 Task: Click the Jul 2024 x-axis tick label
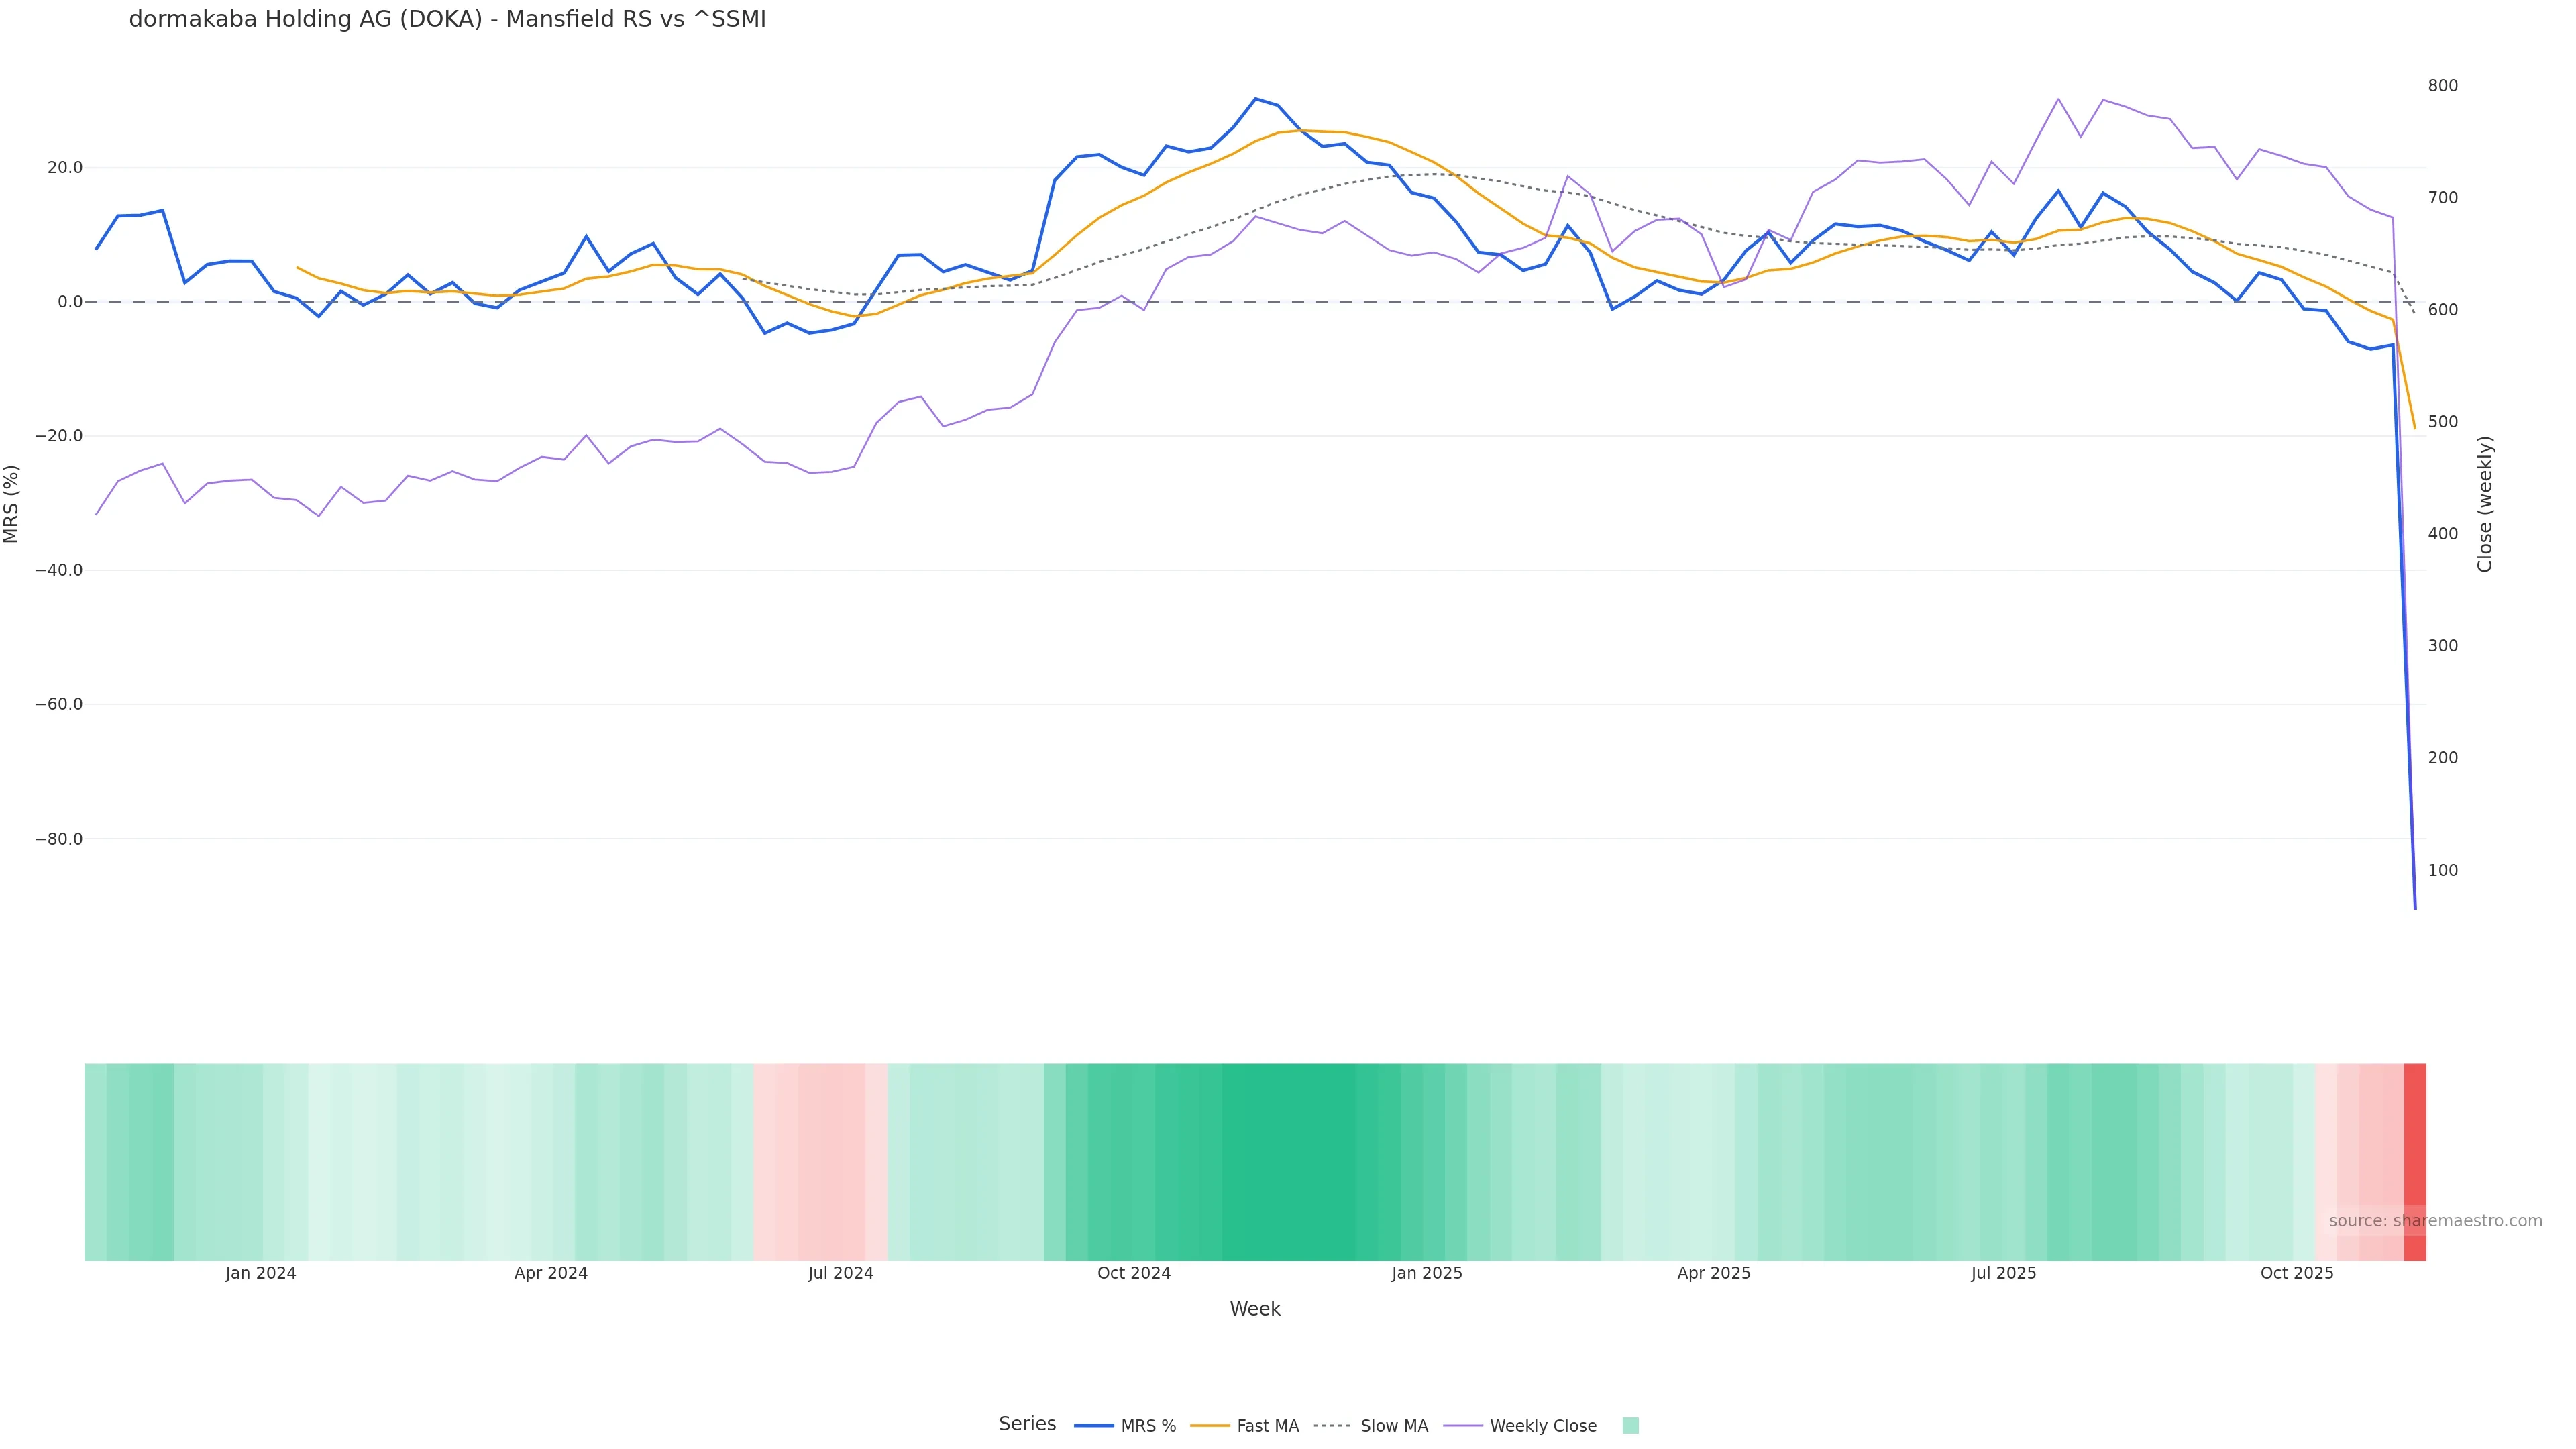coord(840,1273)
